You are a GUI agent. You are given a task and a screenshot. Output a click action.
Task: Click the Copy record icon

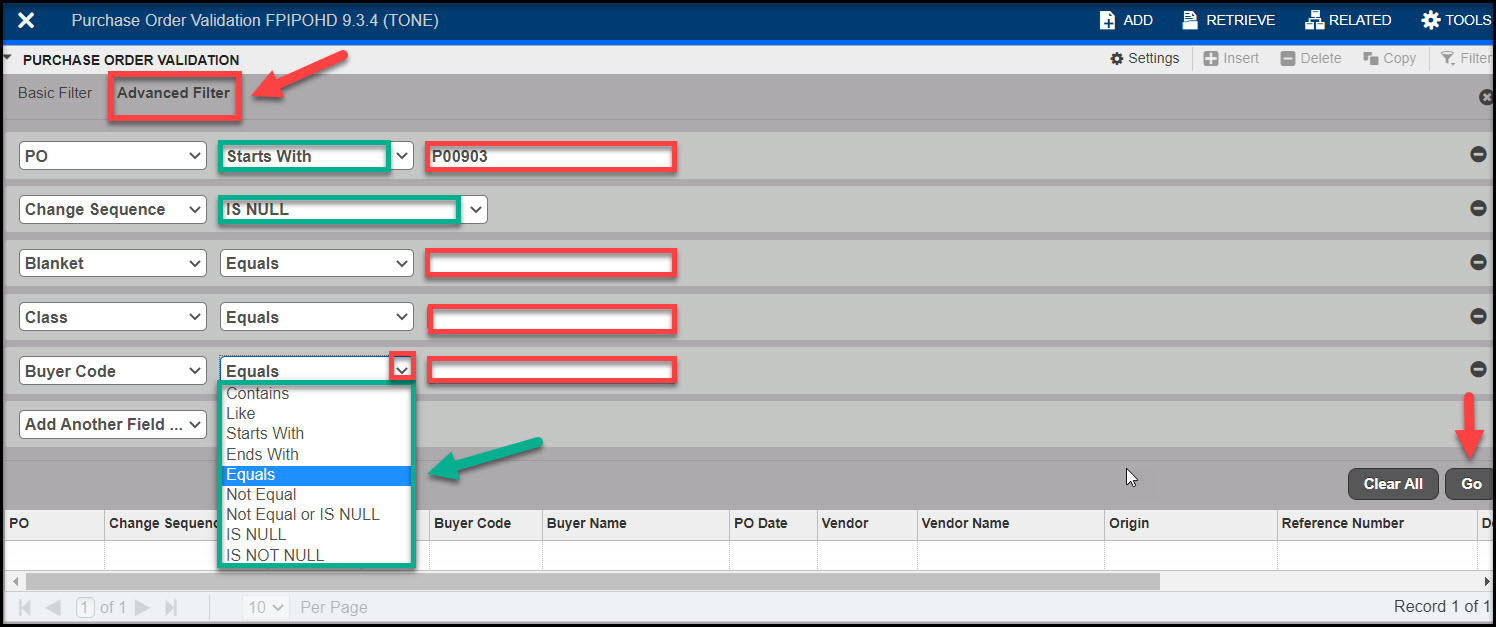pos(1390,58)
